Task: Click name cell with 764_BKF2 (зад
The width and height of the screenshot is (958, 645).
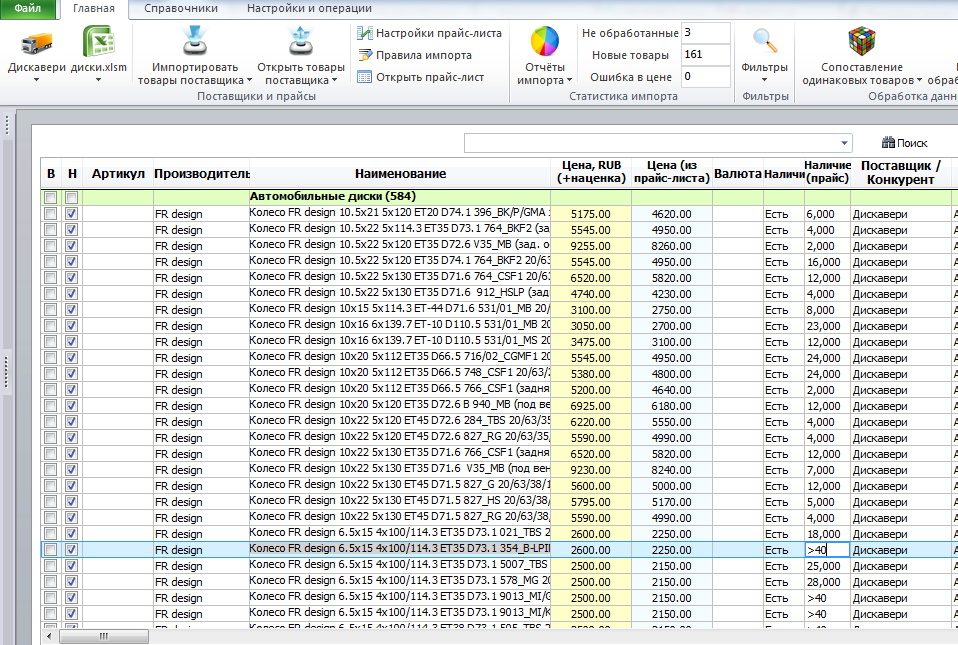Action: click(x=400, y=229)
